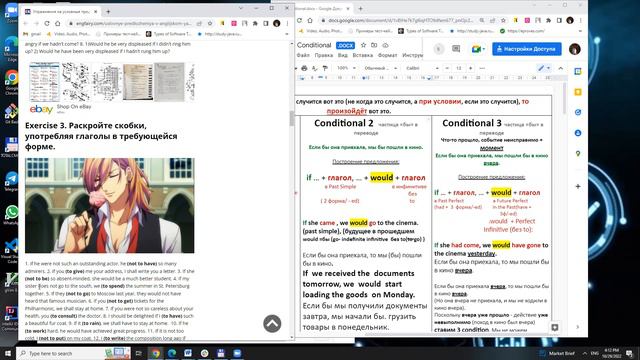Move Conditional document to folder icon
640x360 pixels.
(374, 45)
